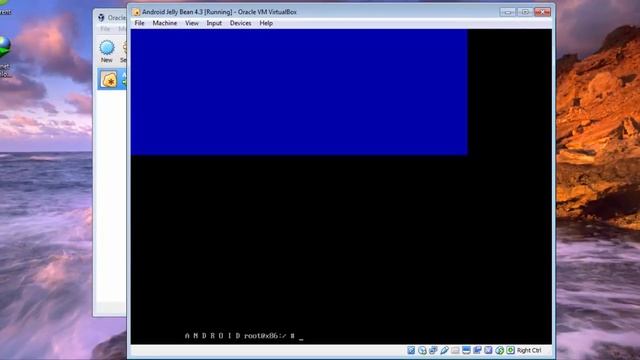The width and height of the screenshot is (640, 360).
Task: Click the VM window title bar icon
Action: coord(136,12)
